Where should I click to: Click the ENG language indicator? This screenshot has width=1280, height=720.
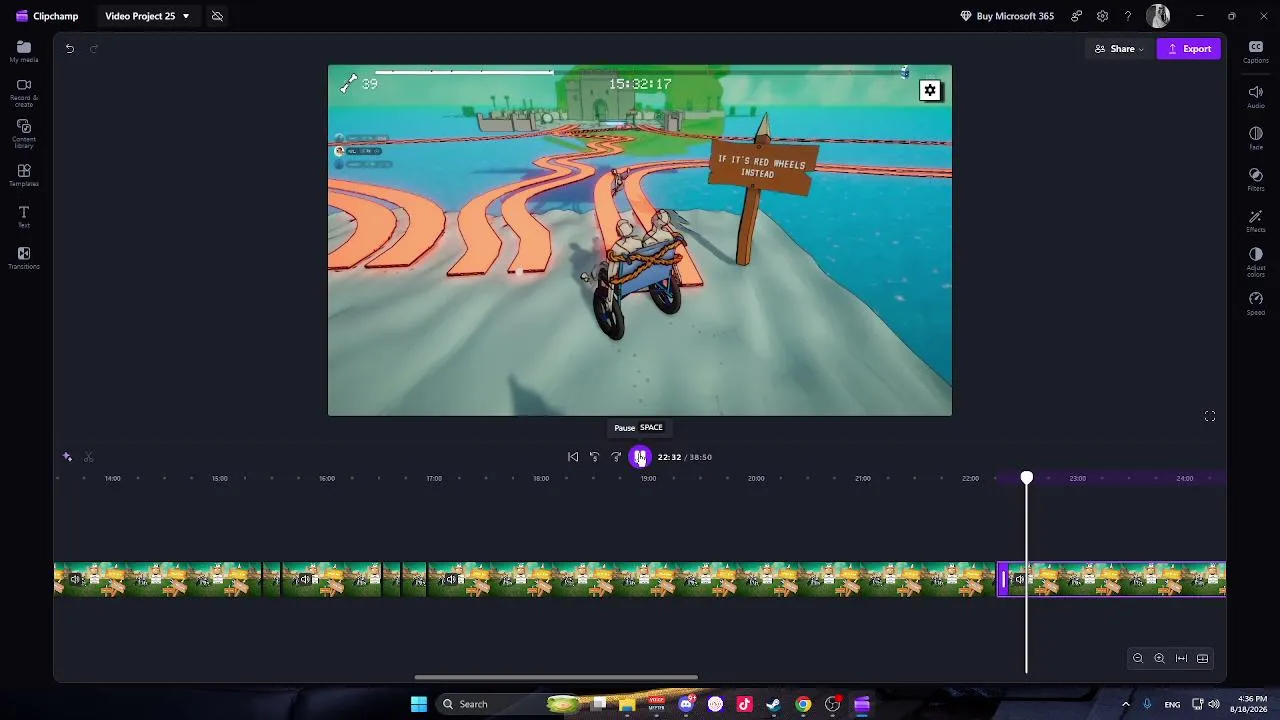pos(1172,704)
